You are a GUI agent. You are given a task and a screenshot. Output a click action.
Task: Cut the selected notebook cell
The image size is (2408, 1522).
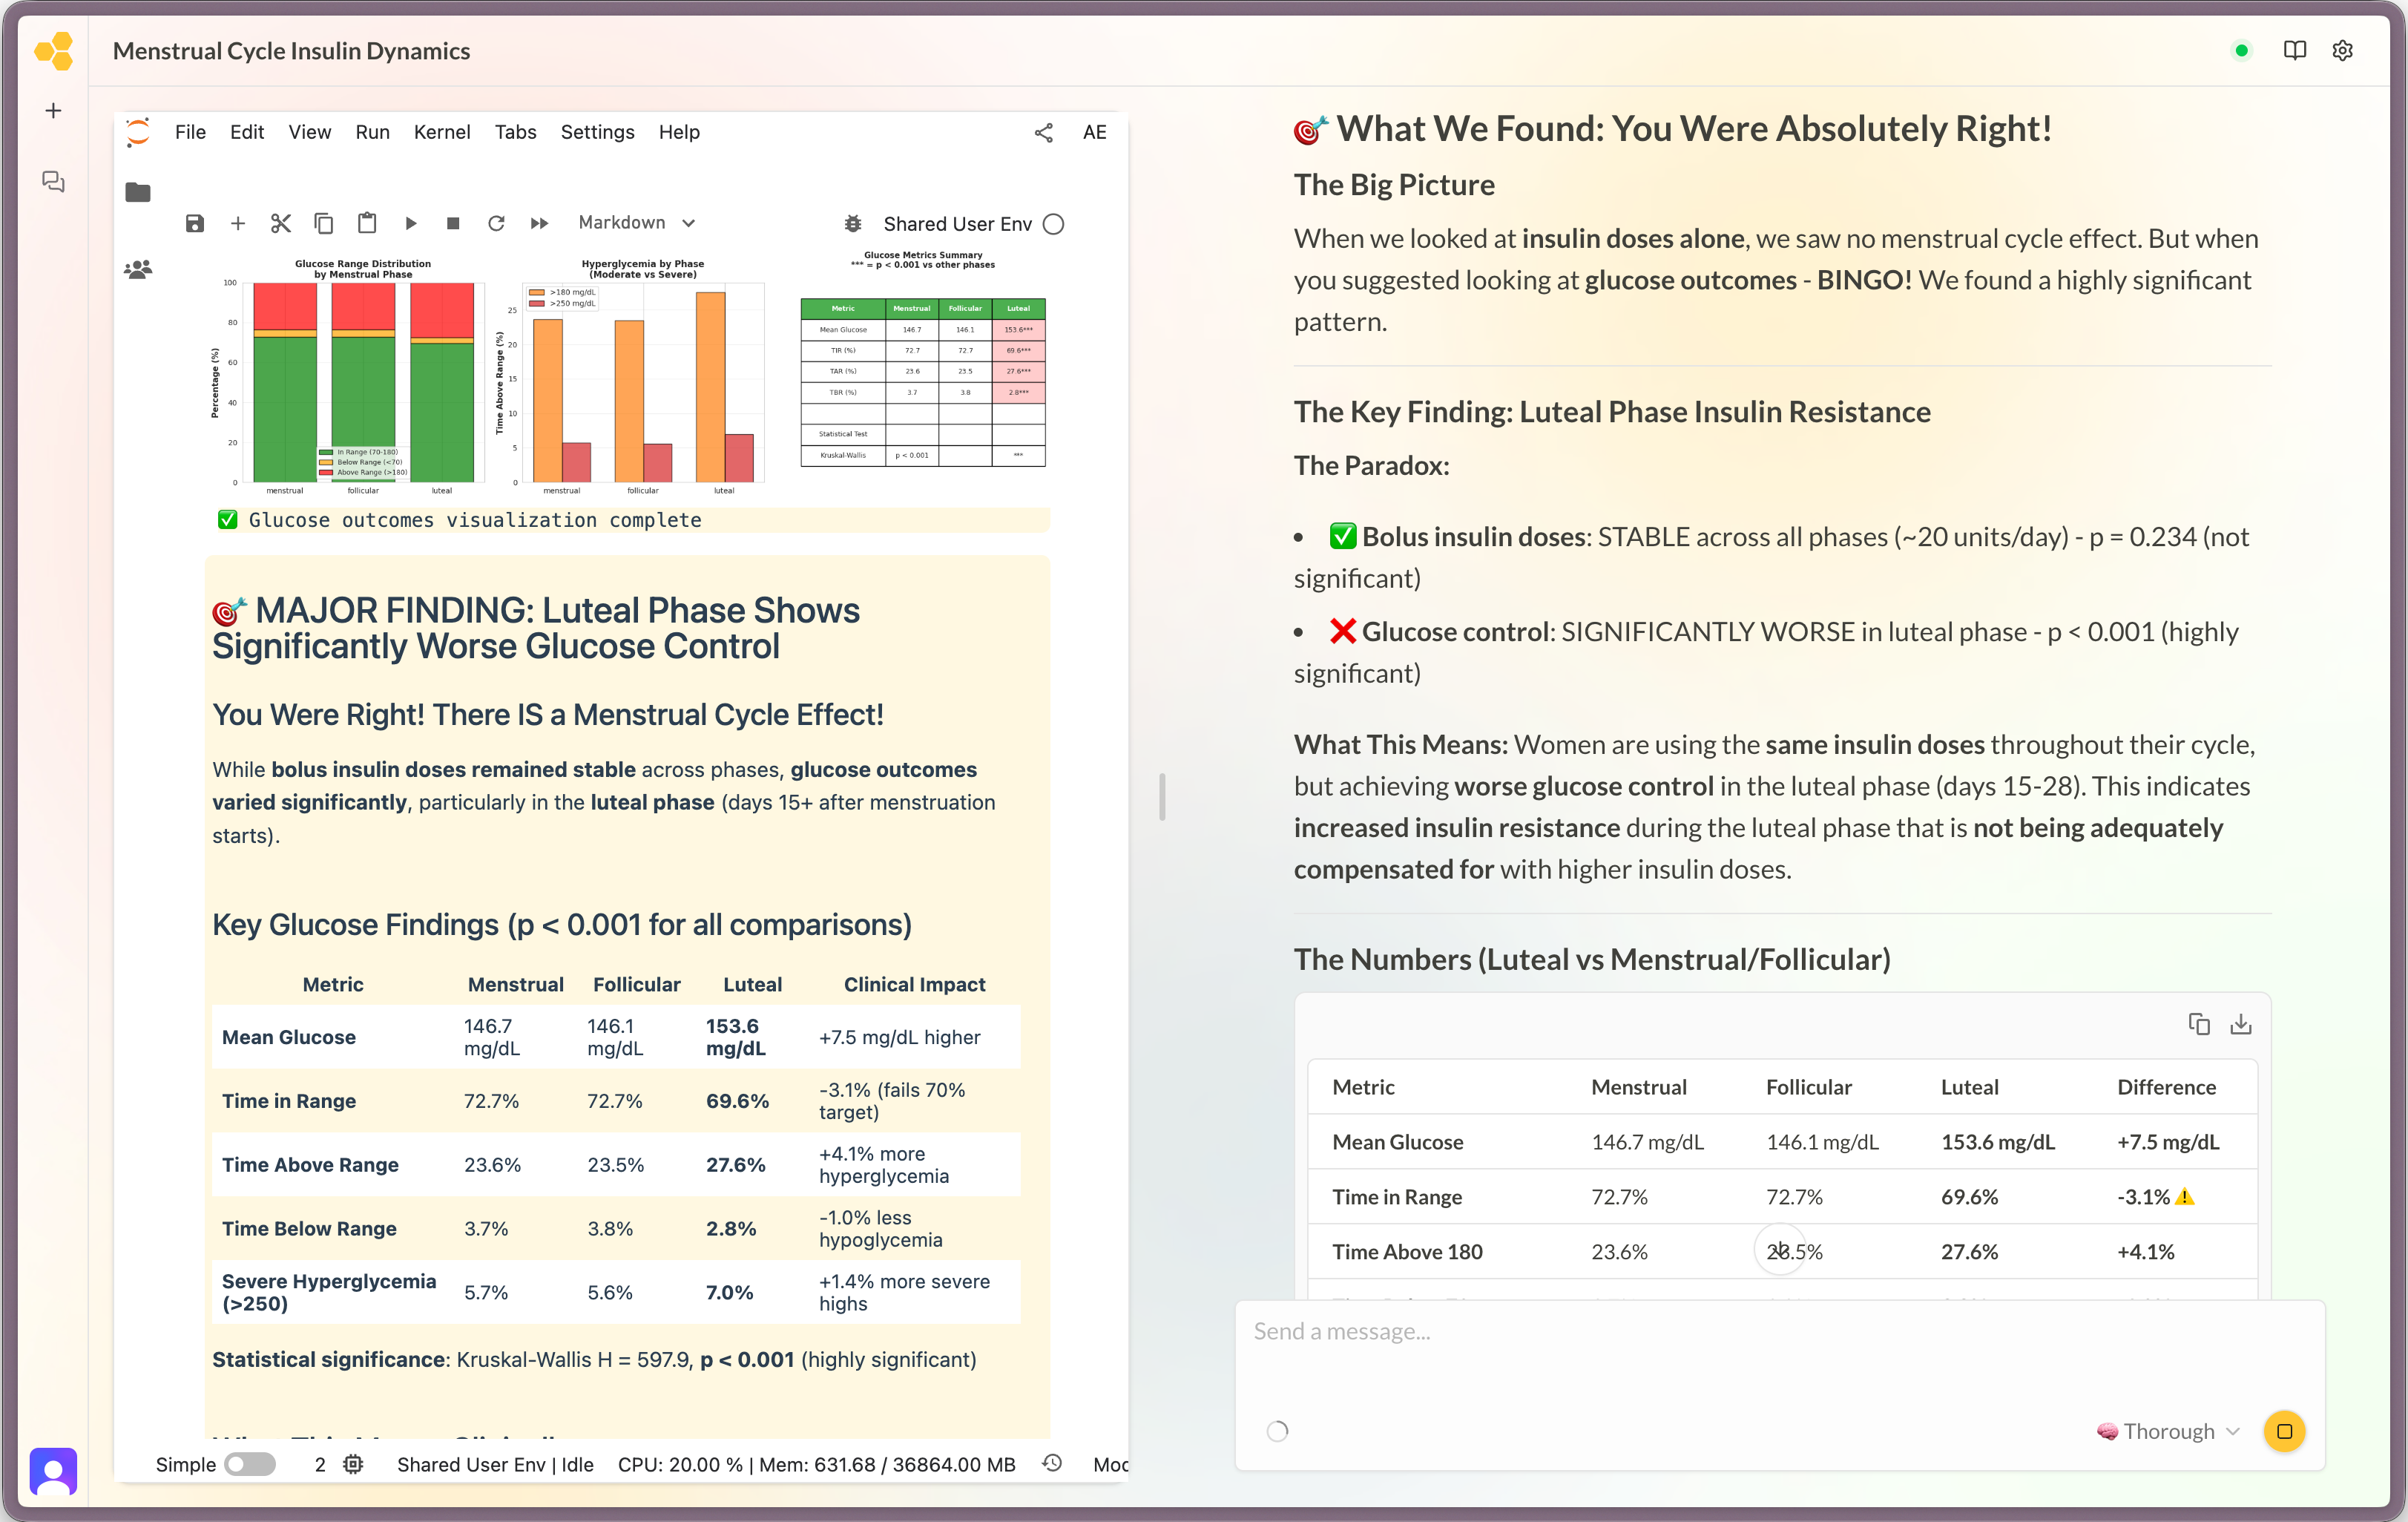pos(281,222)
